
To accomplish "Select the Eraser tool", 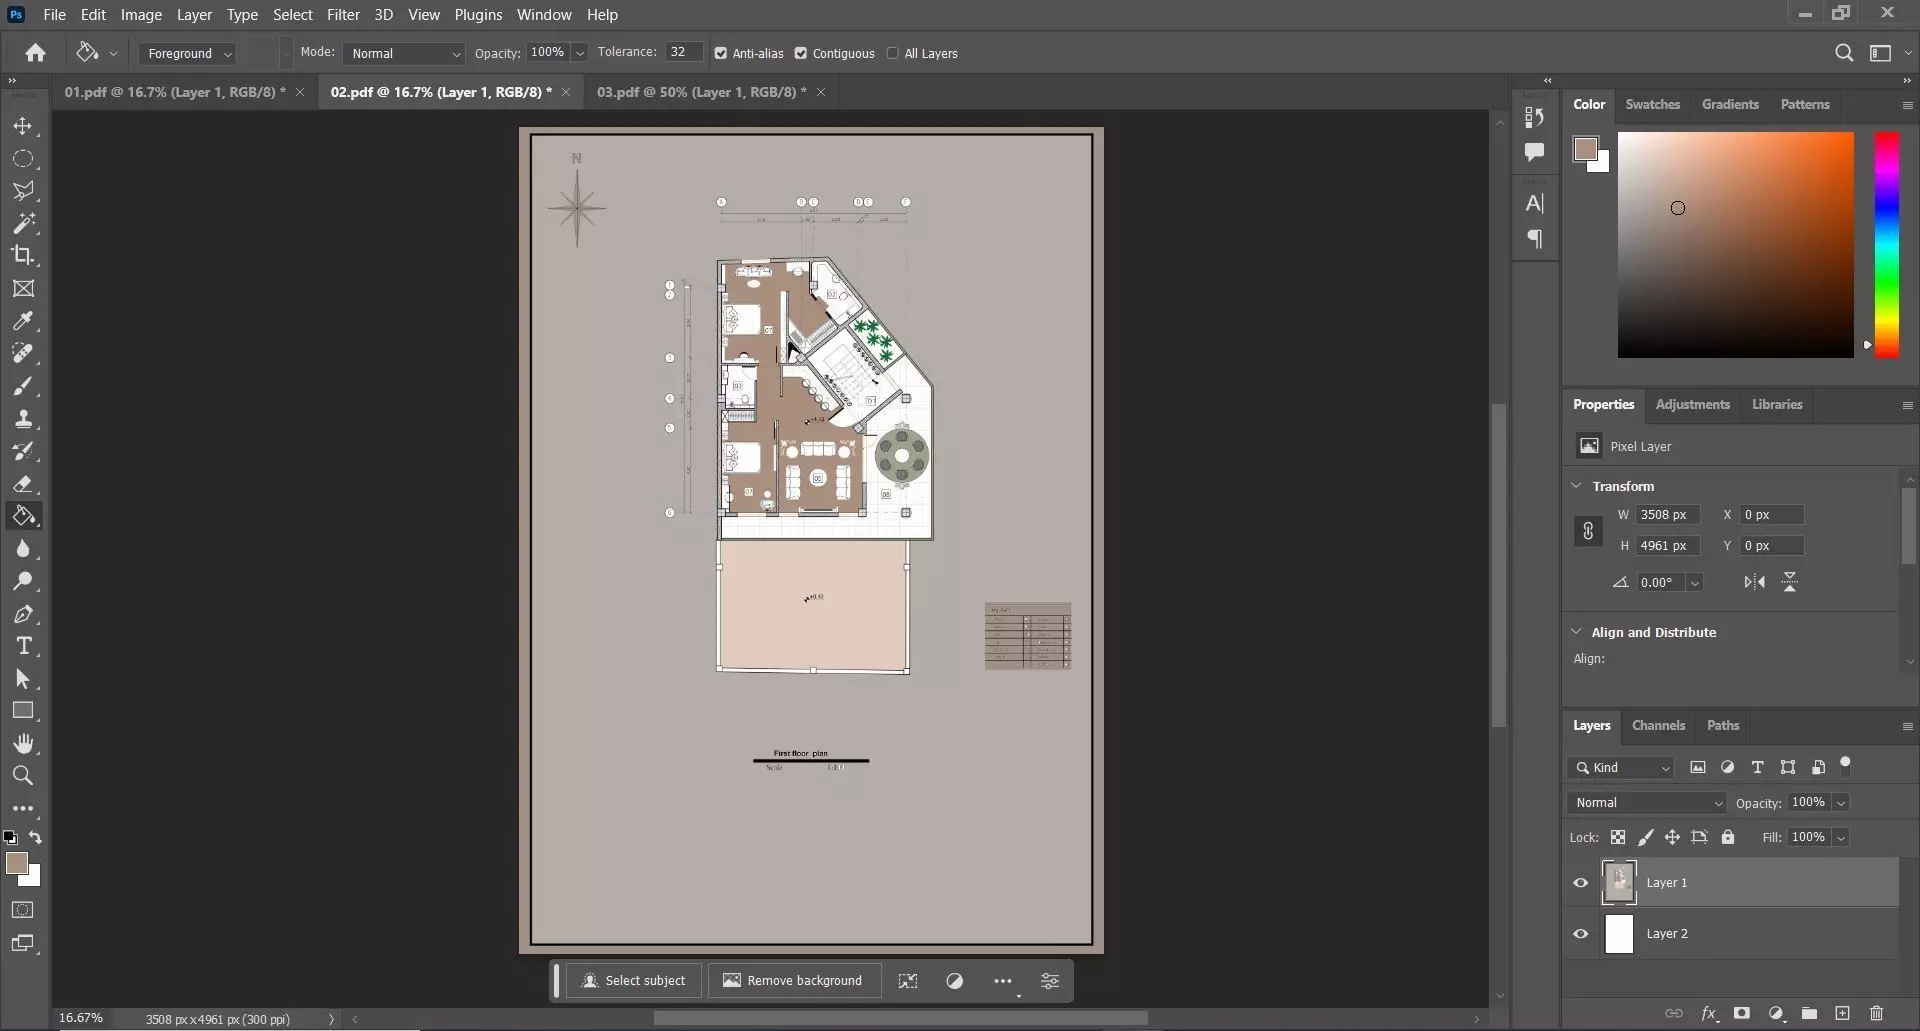I will click(x=23, y=484).
